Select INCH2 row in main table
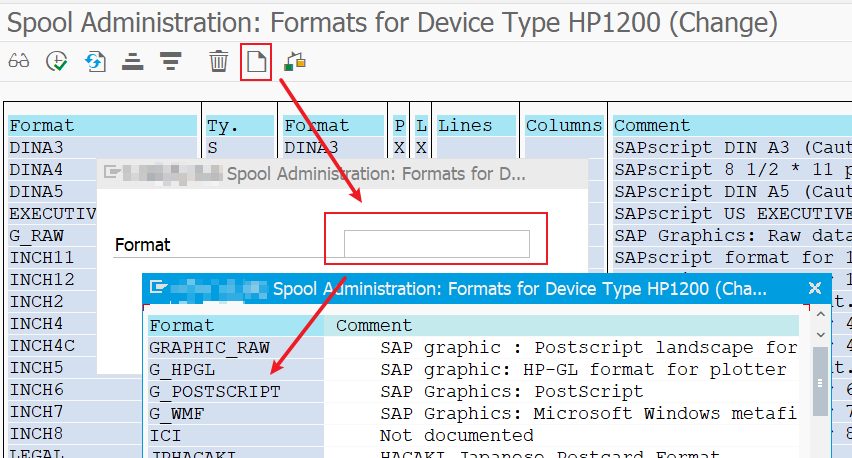Screen dimensions: 852x458 pyautogui.click(x=36, y=302)
